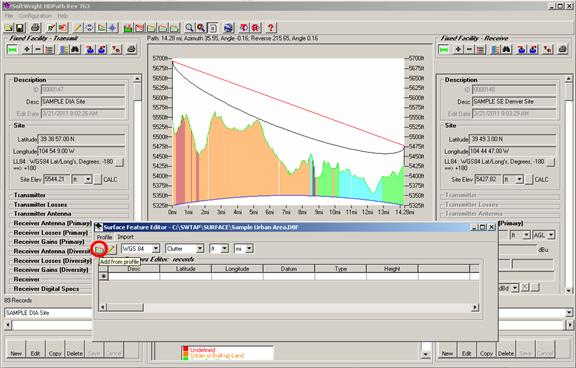Click the Surface Feature Editor horizontal scrollbar thumb

pos(125,307)
